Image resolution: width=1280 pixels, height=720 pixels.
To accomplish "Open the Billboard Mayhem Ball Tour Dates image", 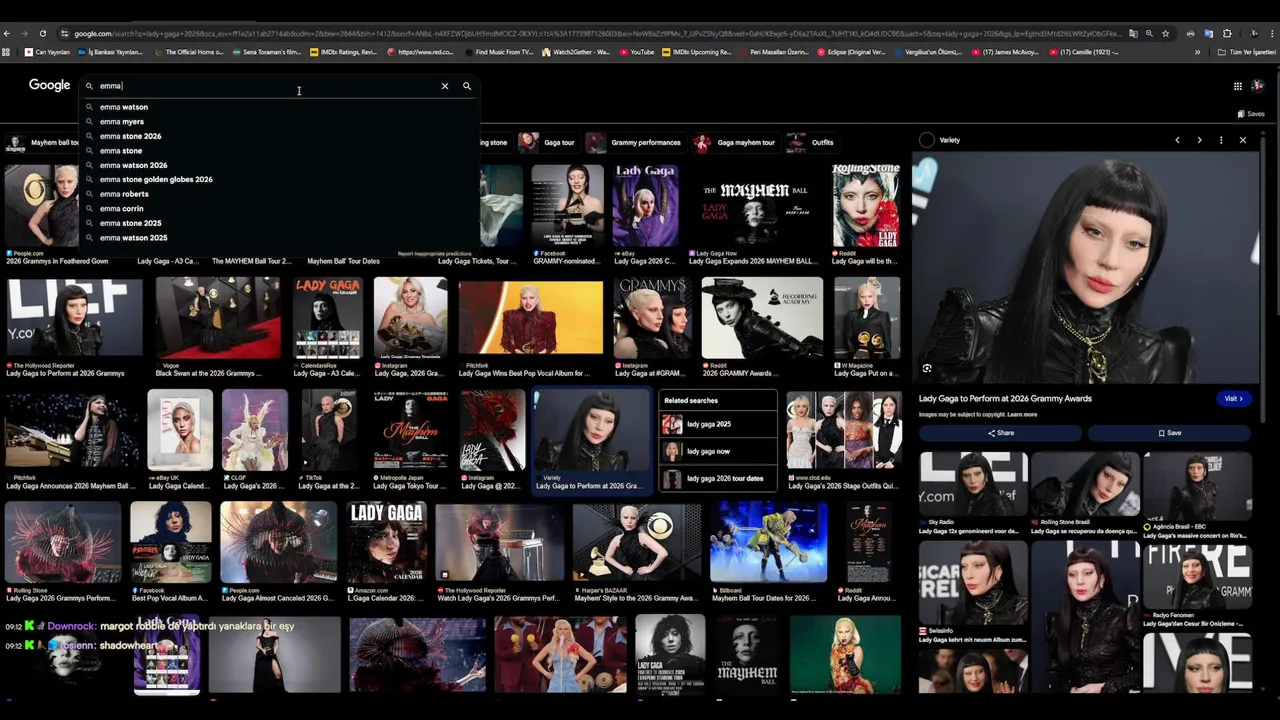I will [x=768, y=541].
